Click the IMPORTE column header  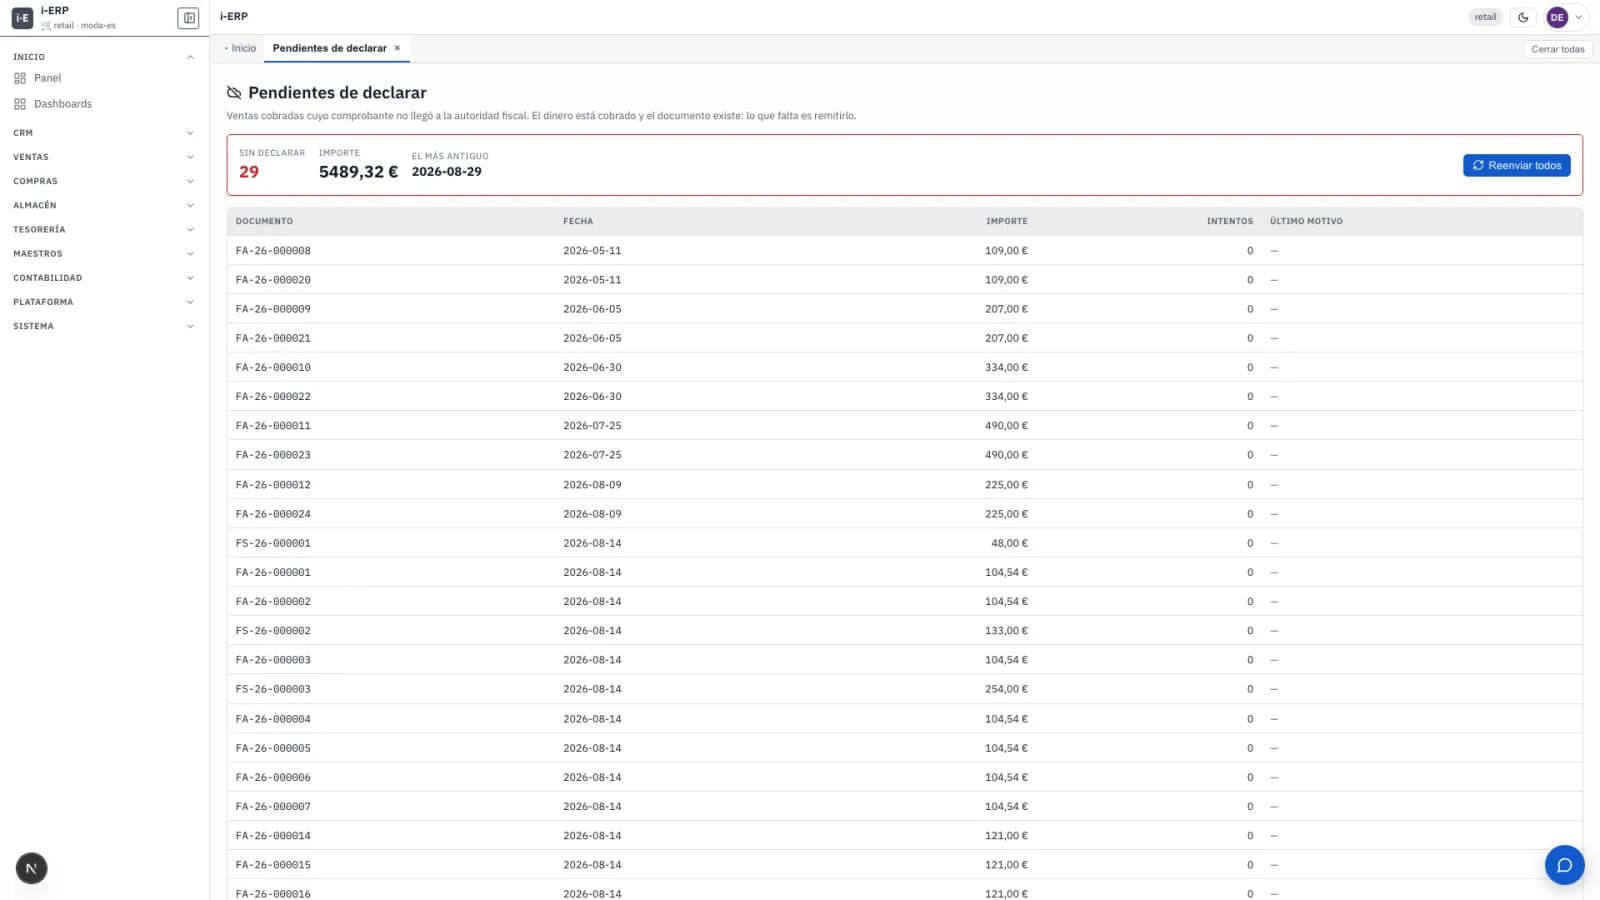(1007, 221)
